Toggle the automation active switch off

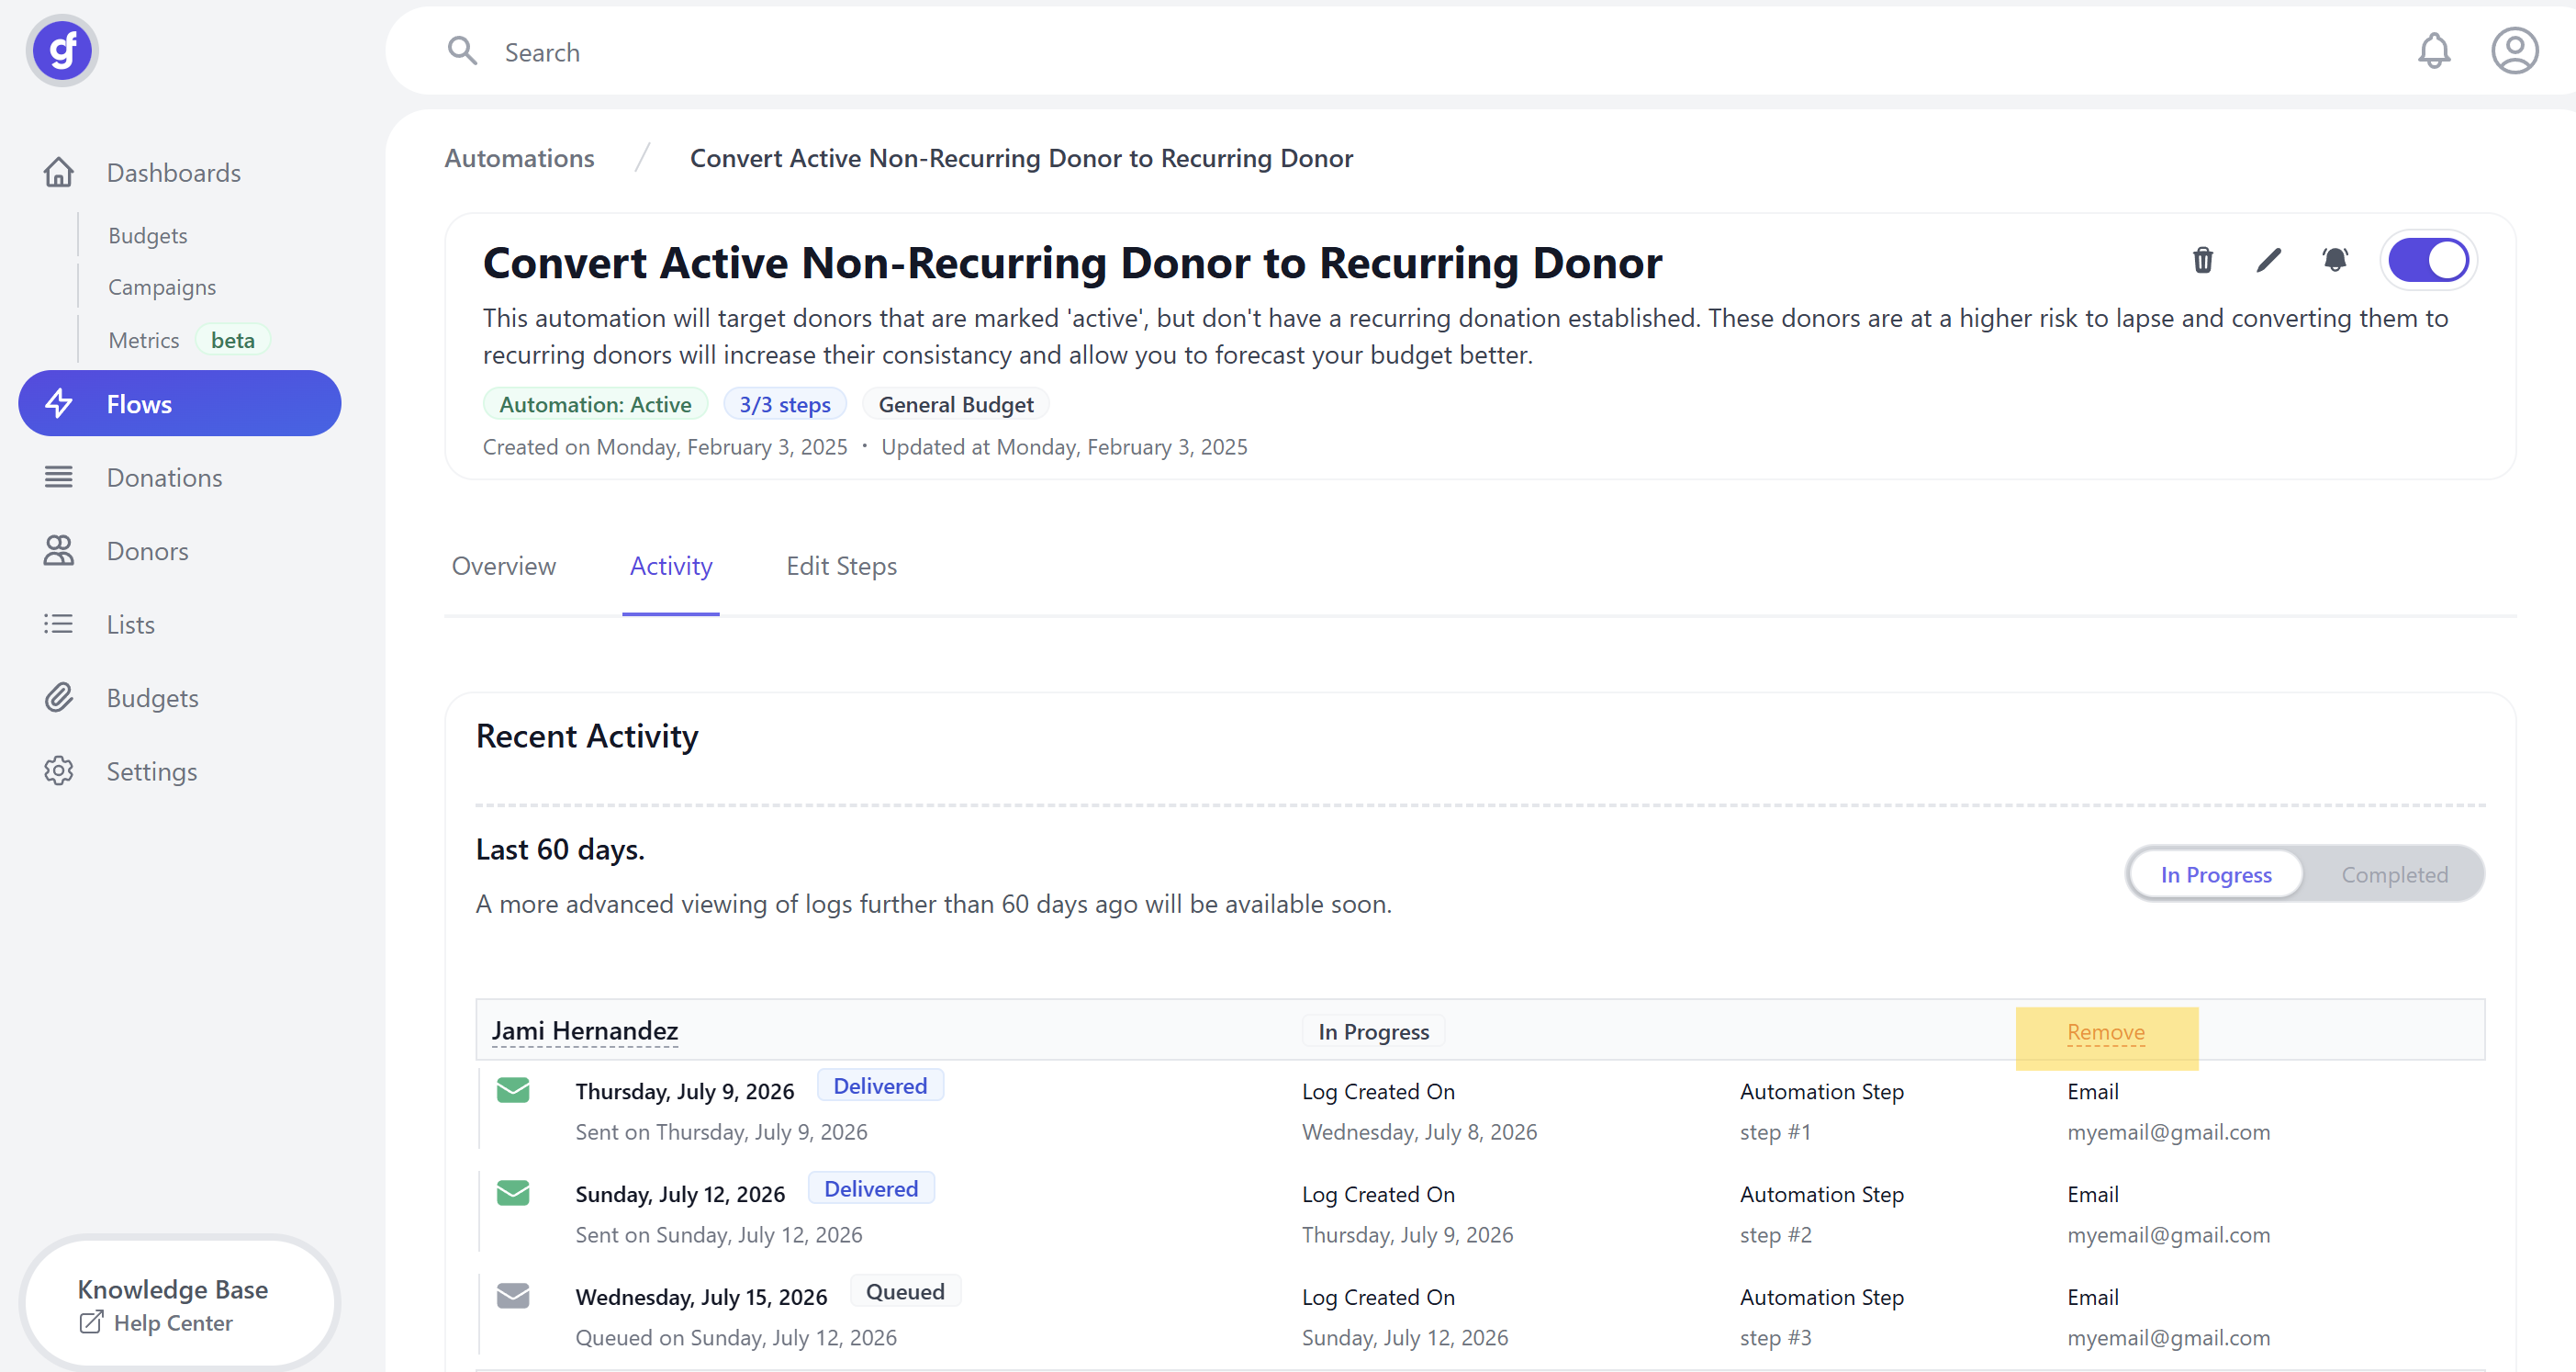pyautogui.click(x=2428, y=261)
